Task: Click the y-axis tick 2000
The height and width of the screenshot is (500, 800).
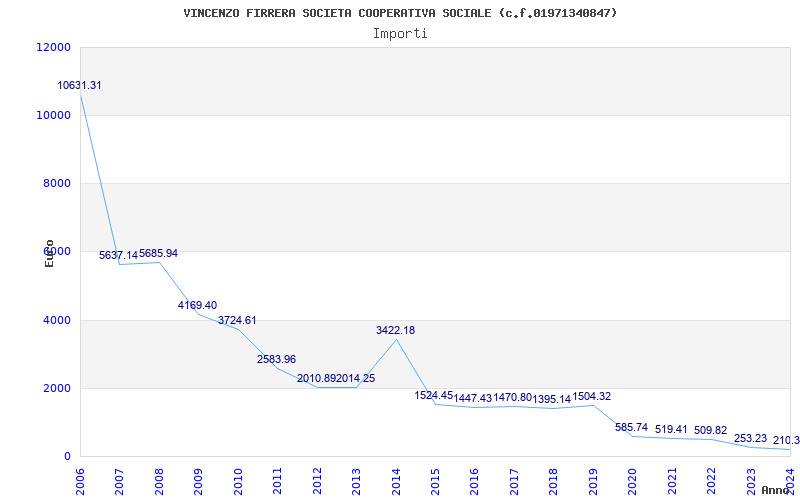Action: pos(56,388)
